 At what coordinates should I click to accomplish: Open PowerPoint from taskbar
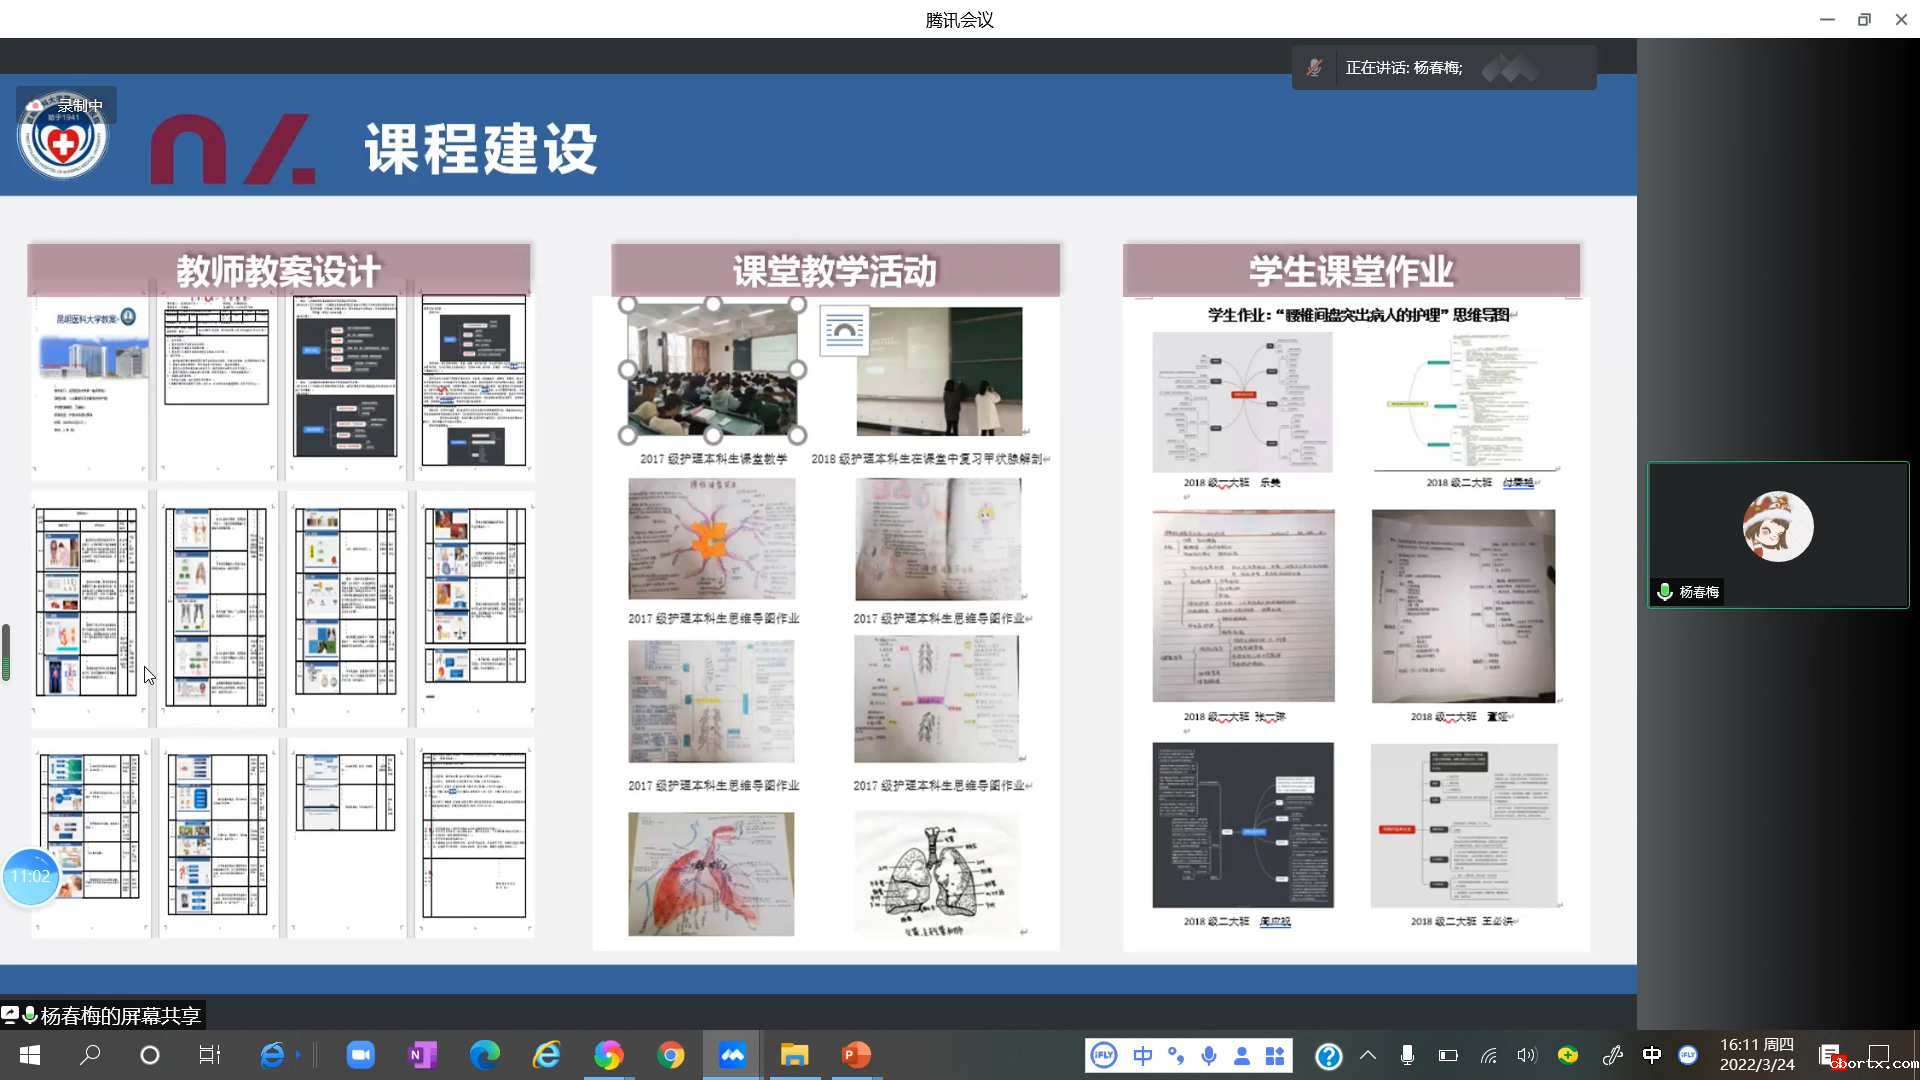tap(856, 1055)
